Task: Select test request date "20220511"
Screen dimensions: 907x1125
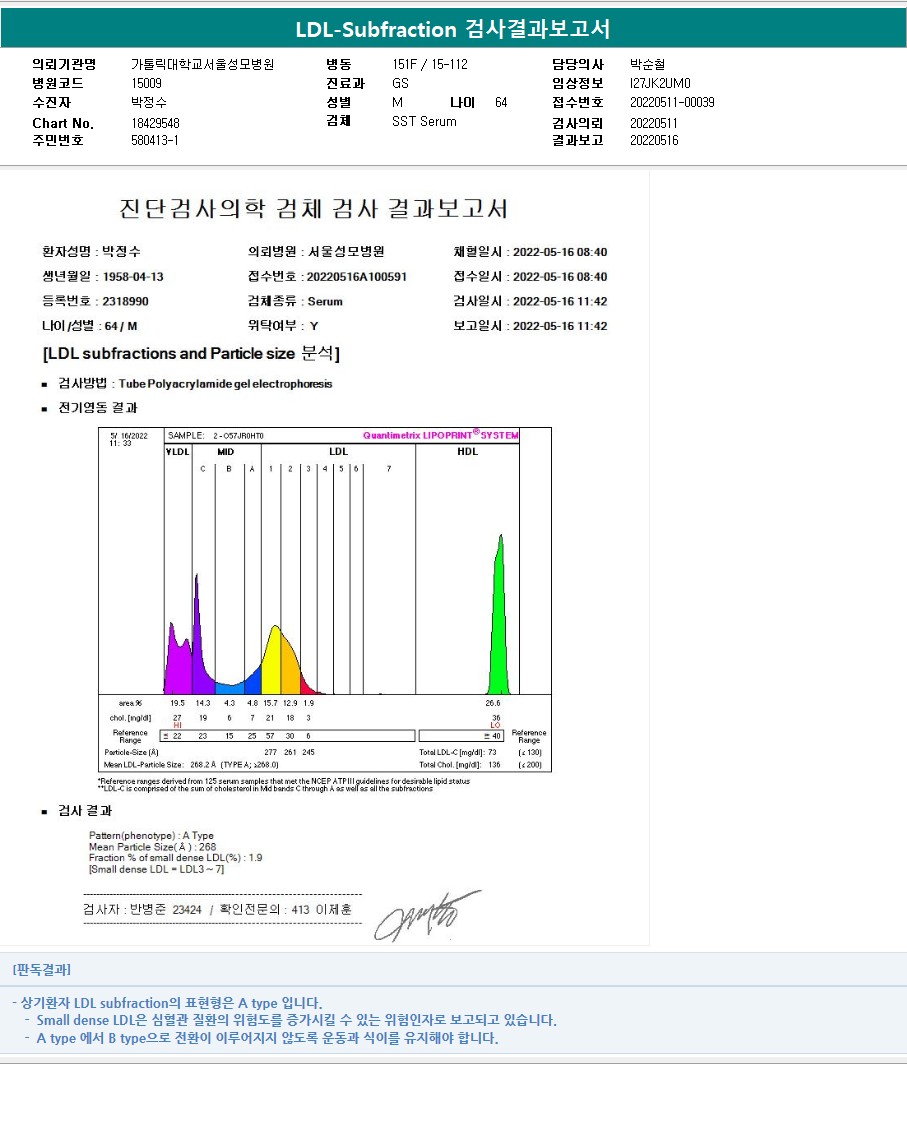Action: tap(654, 123)
